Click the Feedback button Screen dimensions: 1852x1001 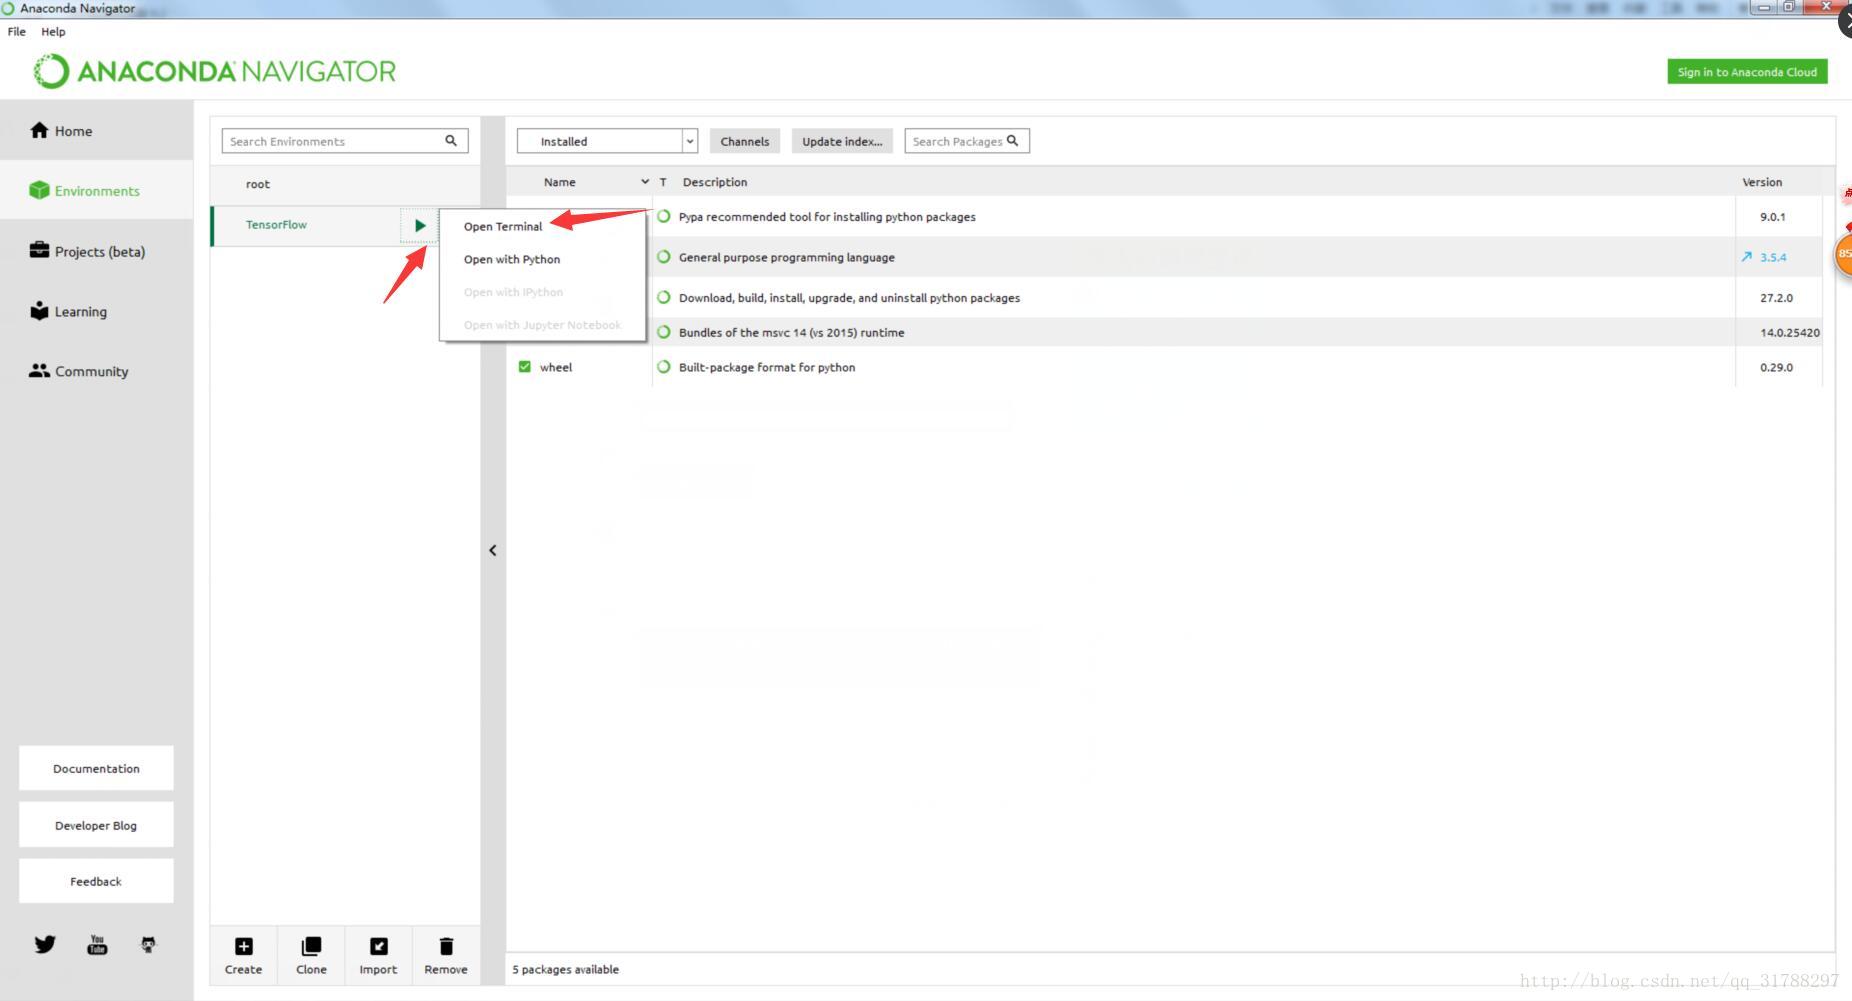click(x=96, y=881)
